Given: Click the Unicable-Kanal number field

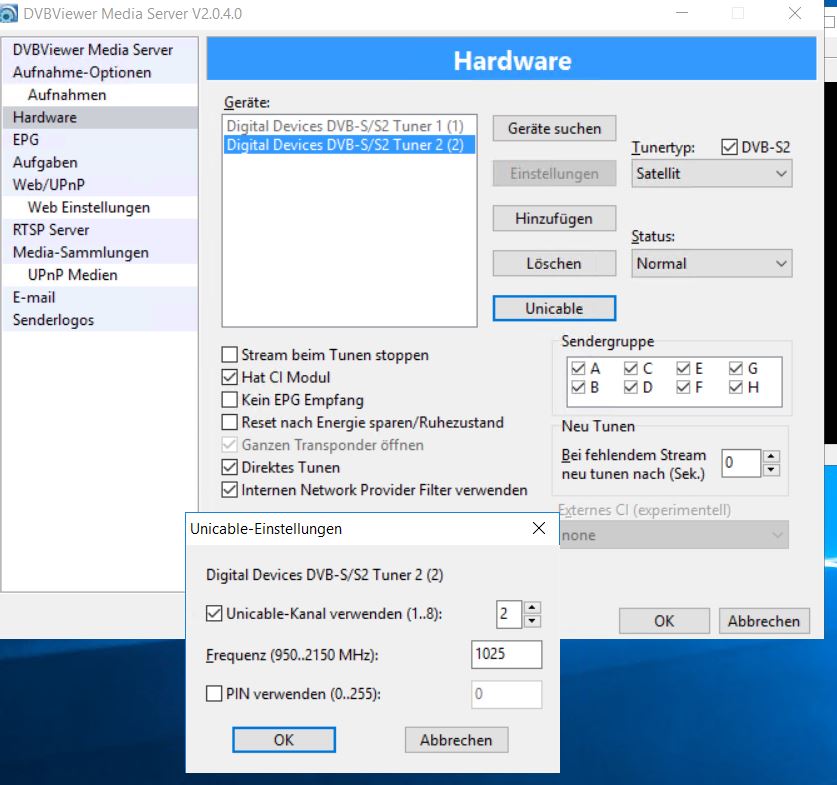Looking at the screenshot, I should click(x=509, y=614).
